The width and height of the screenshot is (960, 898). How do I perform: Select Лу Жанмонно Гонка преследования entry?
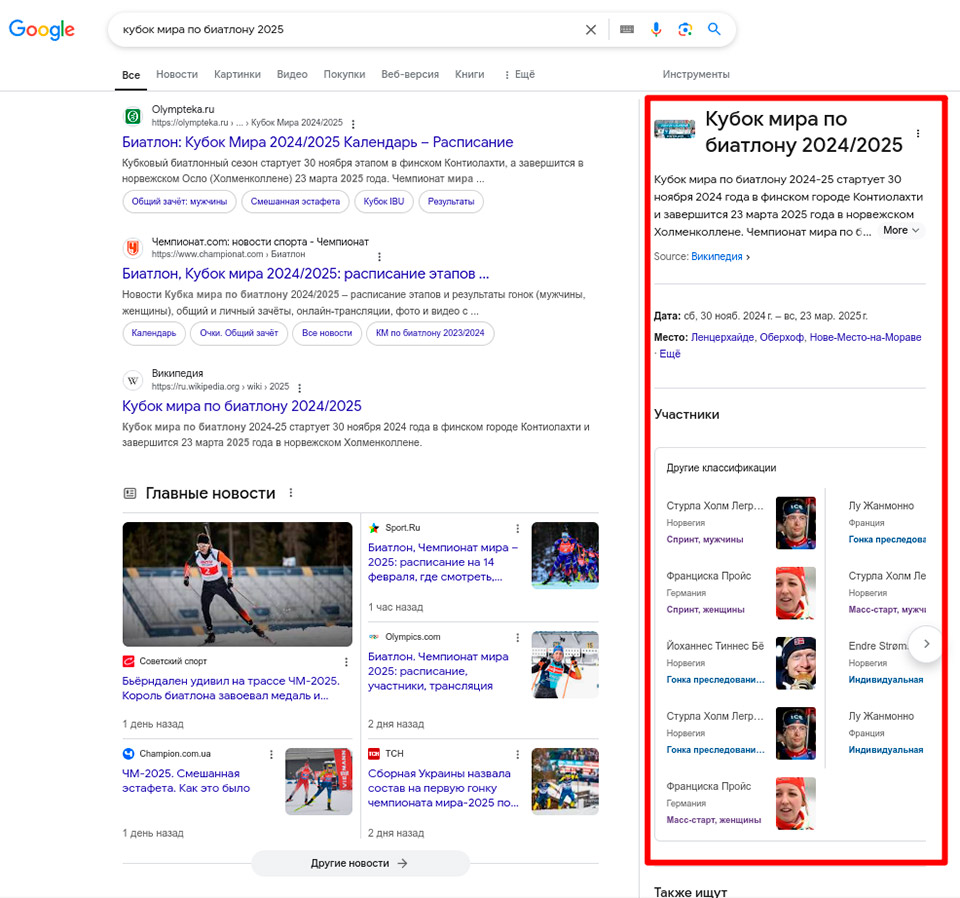(x=887, y=523)
